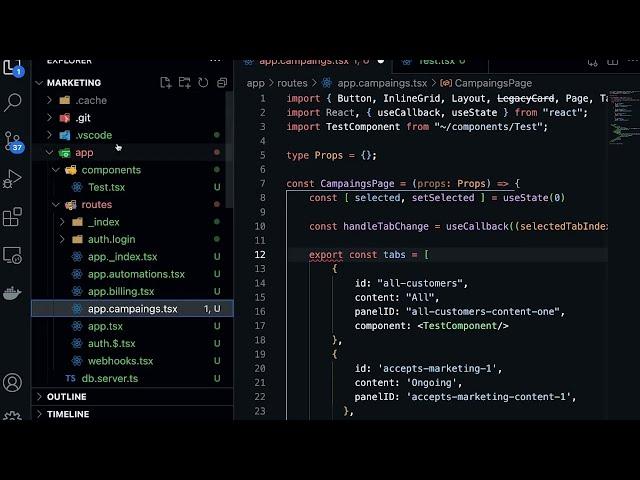This screenshot has width=640, height=480.
Task: Click the routes breadcrumb segment
Action: coord(292,83)
